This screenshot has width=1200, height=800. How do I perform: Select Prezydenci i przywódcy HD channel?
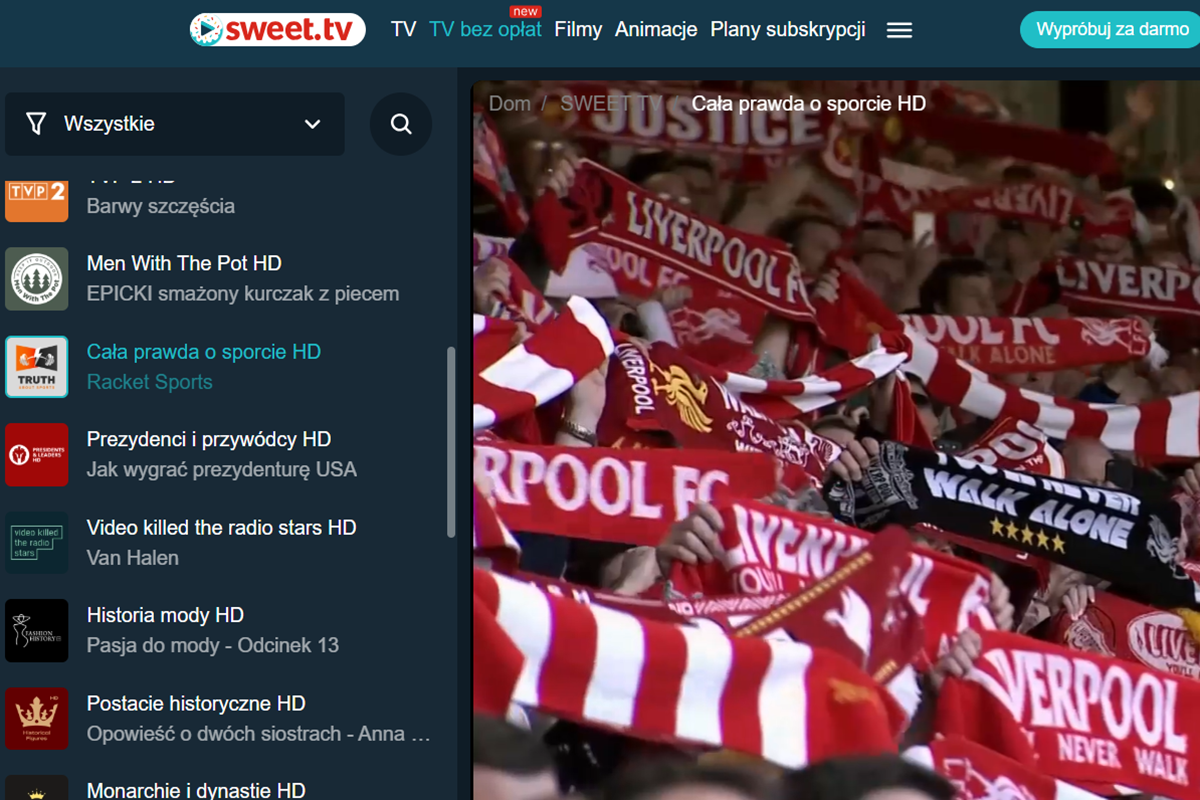pyautogui.click(x=209, y=439)
